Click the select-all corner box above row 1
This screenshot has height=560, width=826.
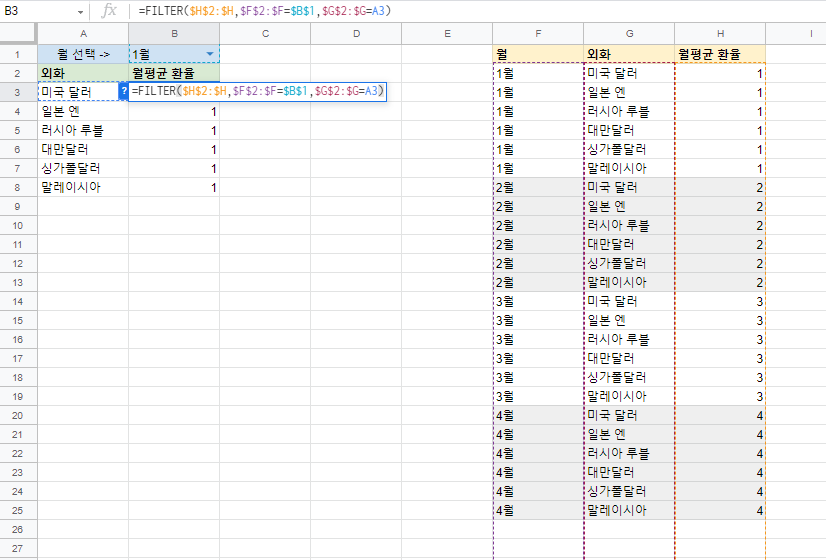pyautogui.click(x=18, y=34)
